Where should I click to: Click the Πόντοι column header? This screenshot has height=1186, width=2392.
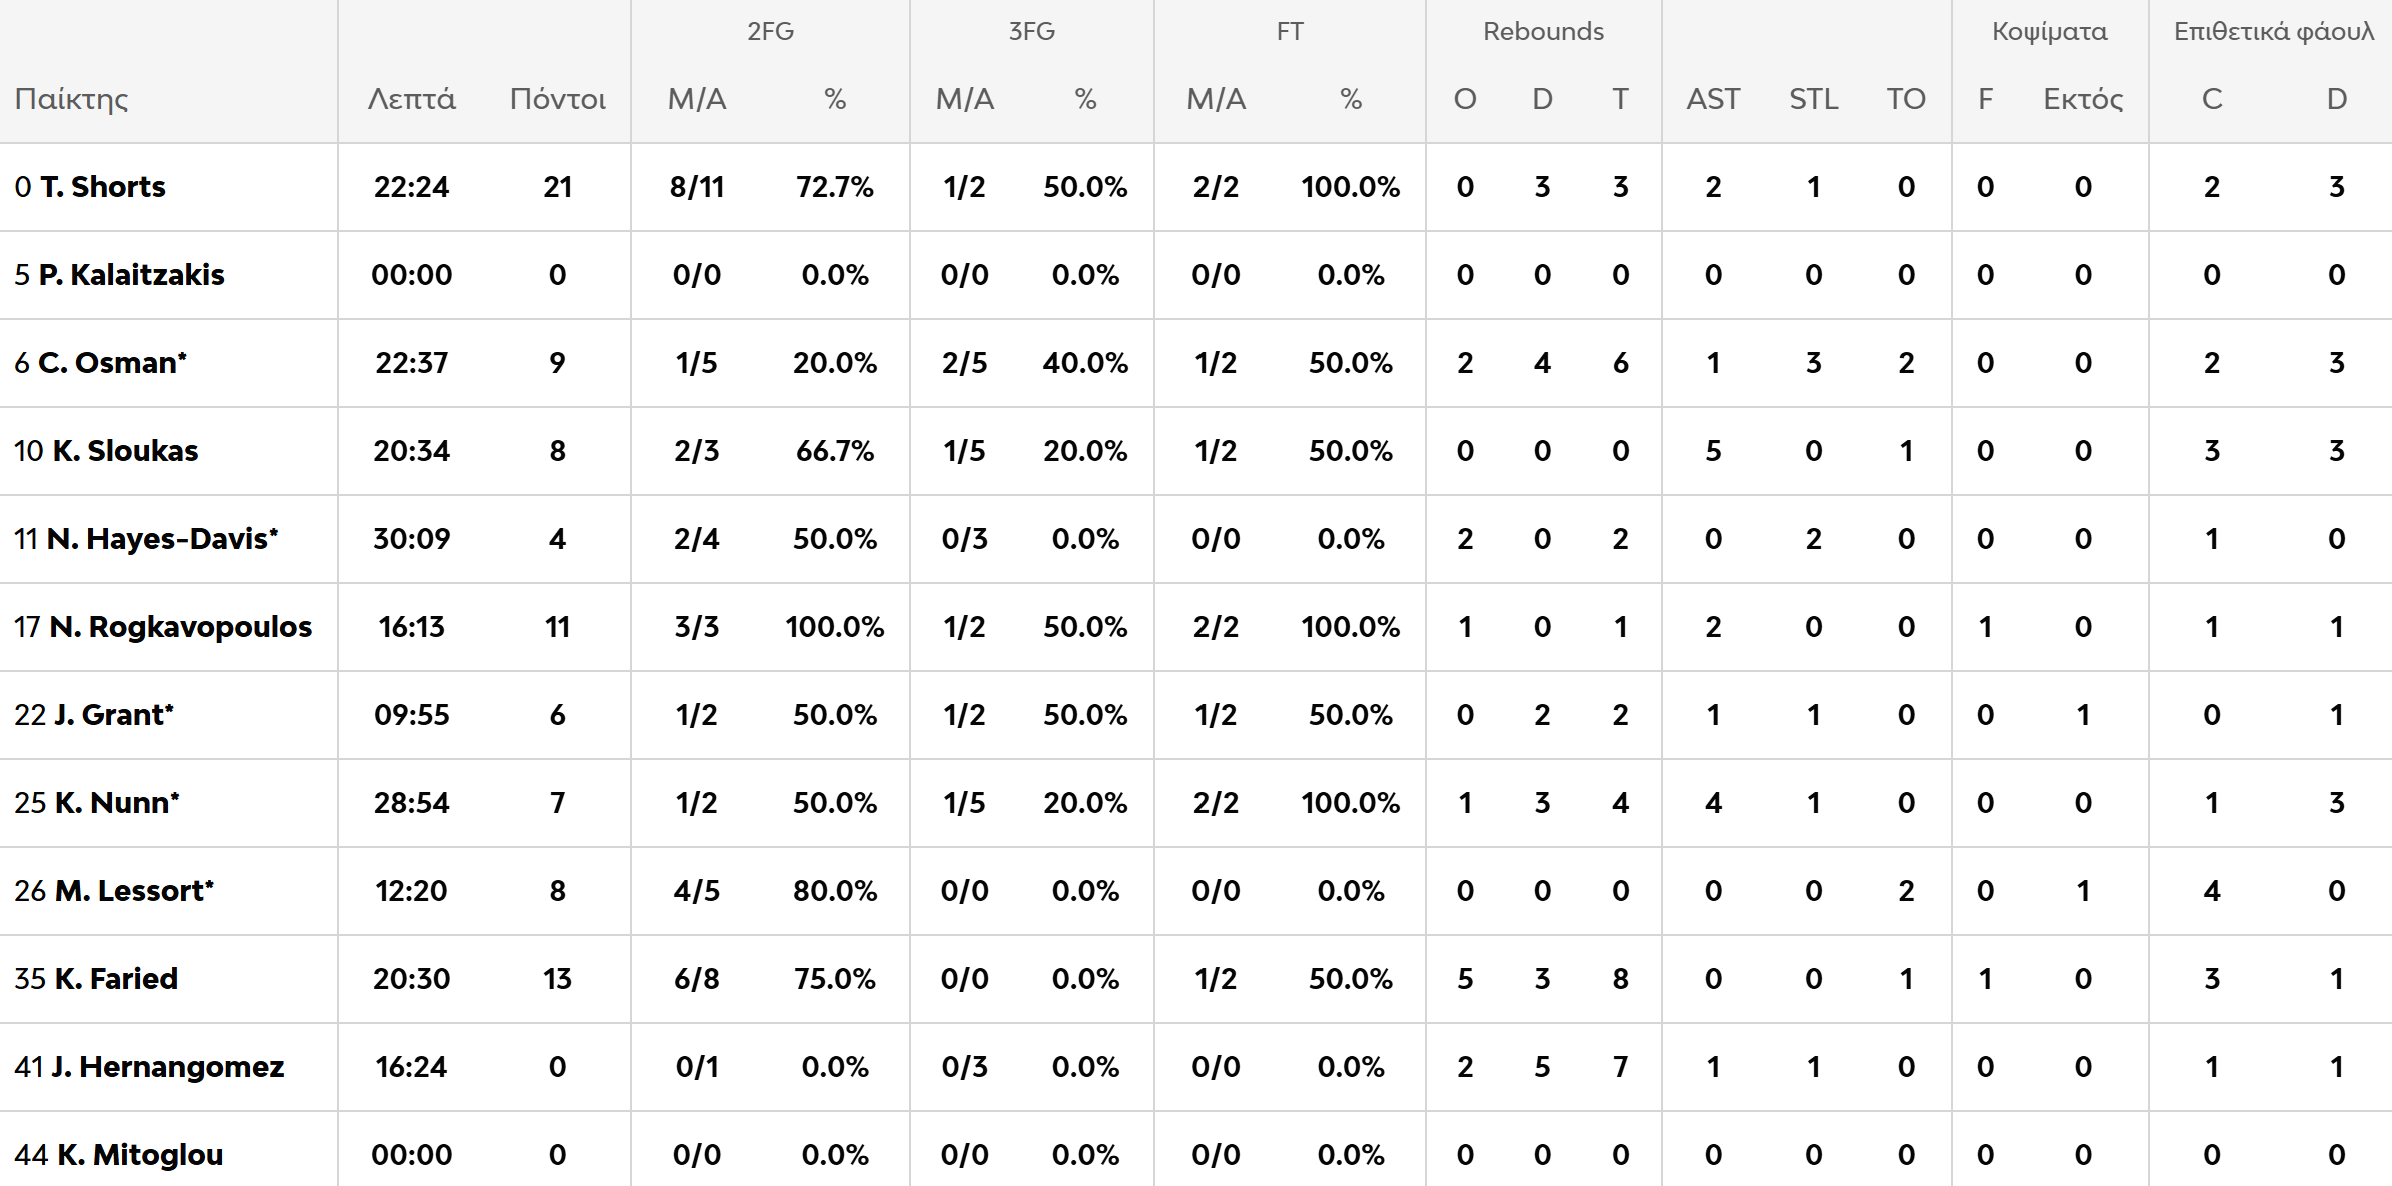[x=557, y=99]
